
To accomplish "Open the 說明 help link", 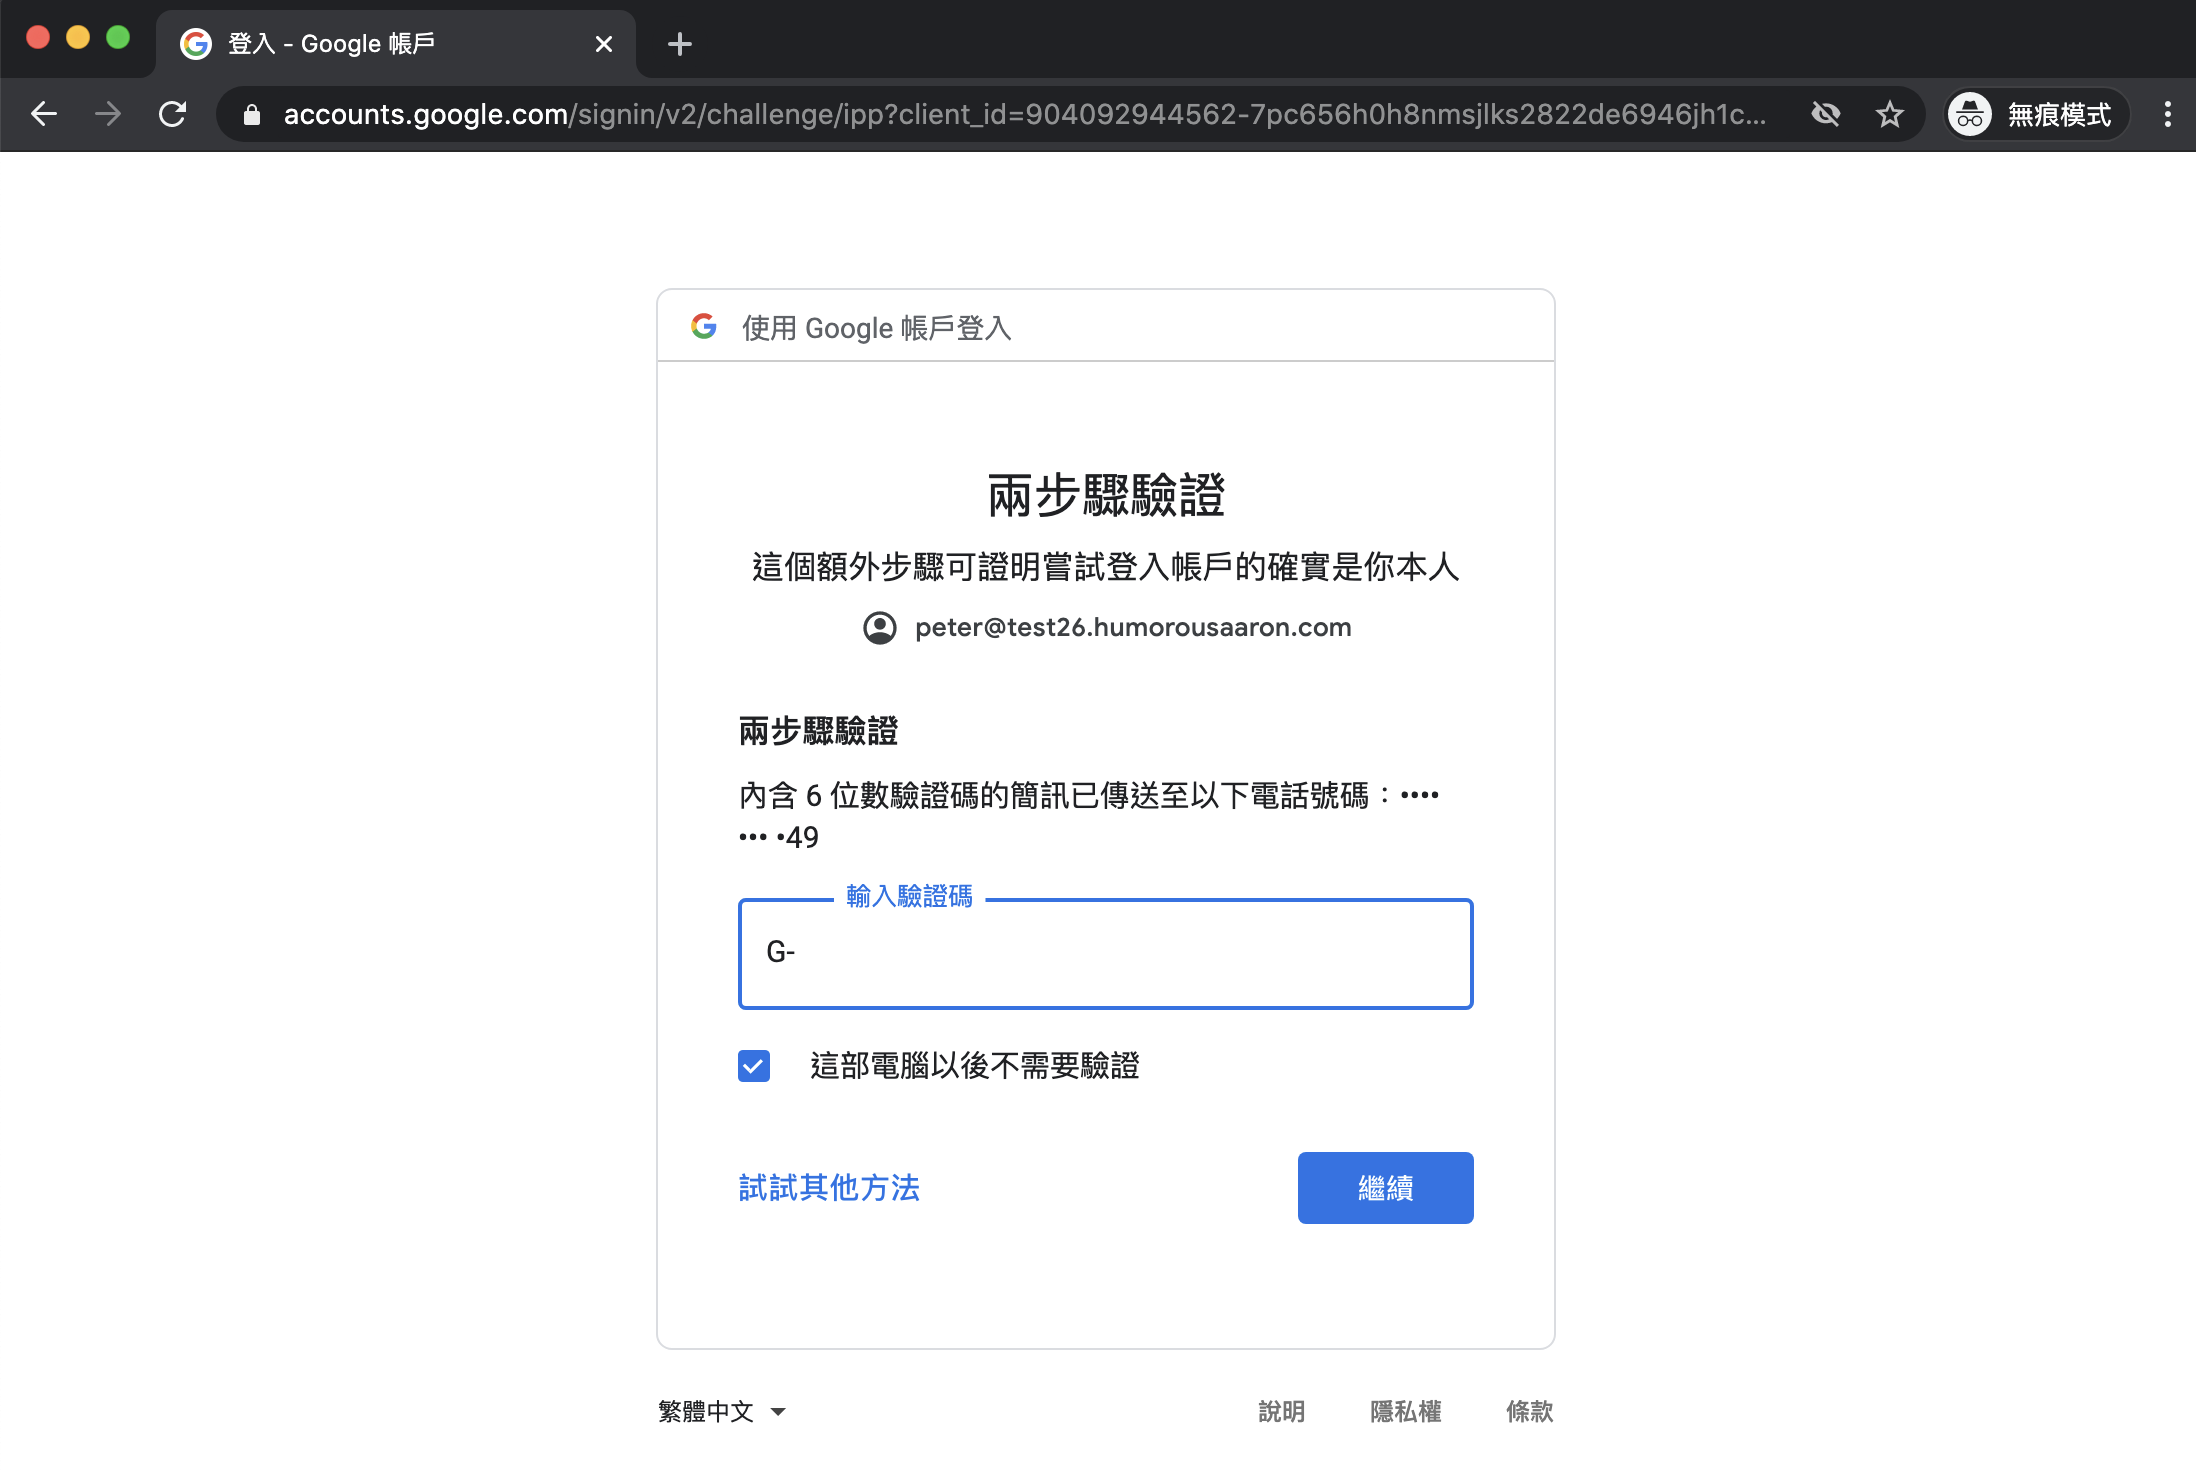I will (x=1281, y=1411).
